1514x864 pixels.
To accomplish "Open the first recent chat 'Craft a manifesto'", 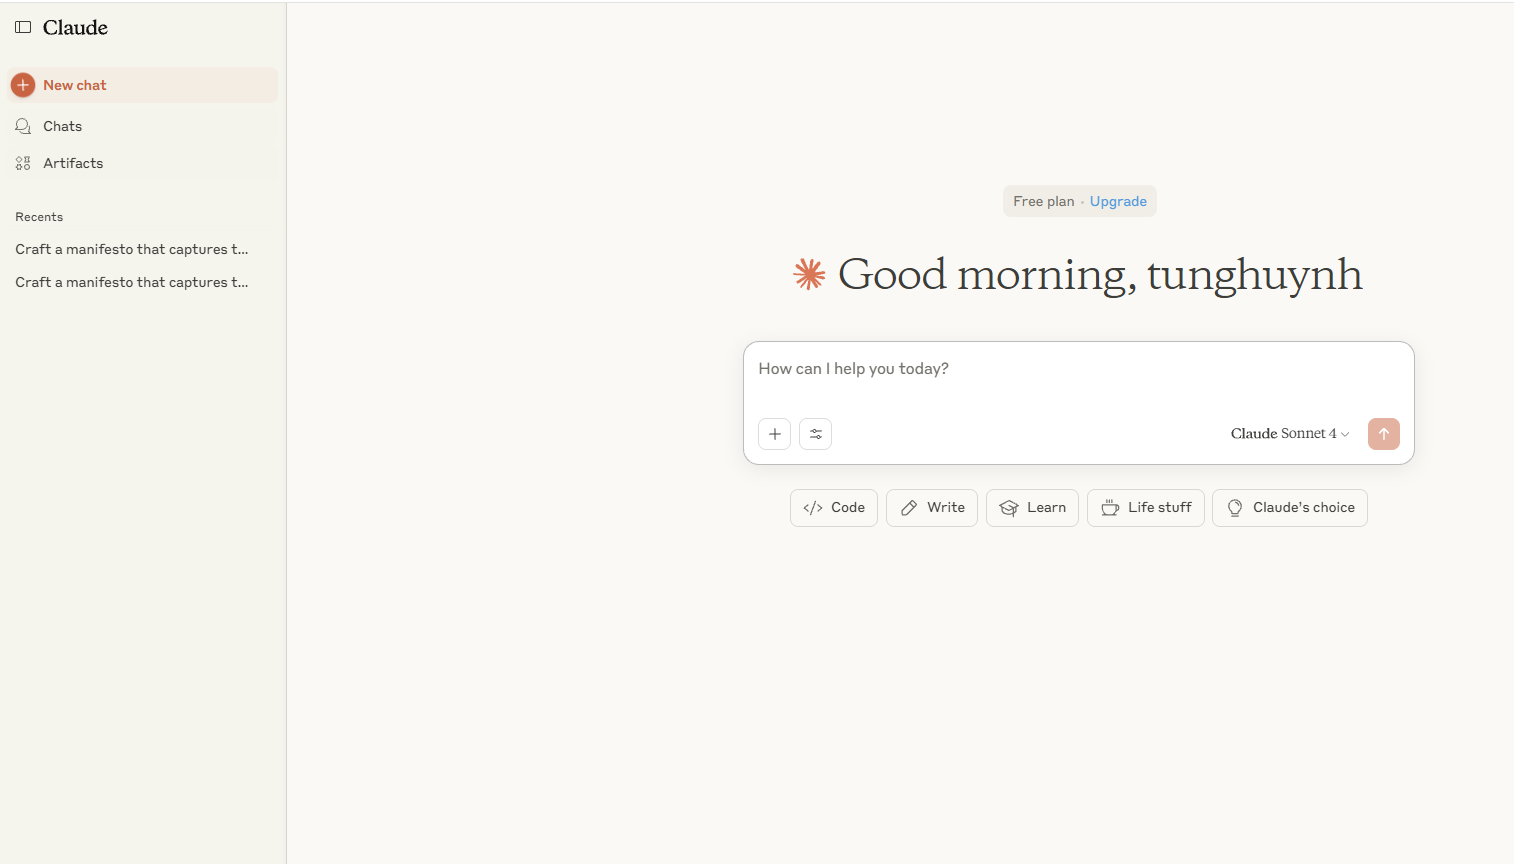I will click(x=132, y=249).
